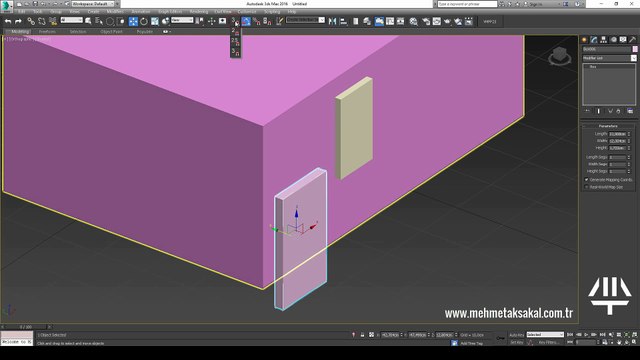Click the Render Production teapot icon
This screenshot has height=360, width=640.
[447, 21]
